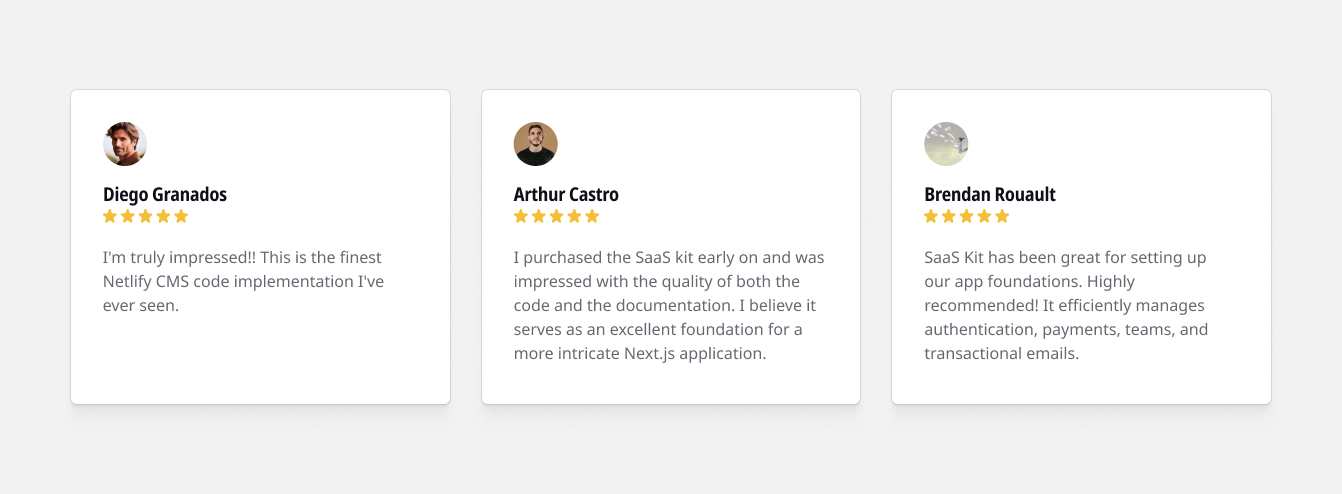Click the first star under Brendan Rouault
This screenshot has width=1342, height=494.
click(931, 216)
